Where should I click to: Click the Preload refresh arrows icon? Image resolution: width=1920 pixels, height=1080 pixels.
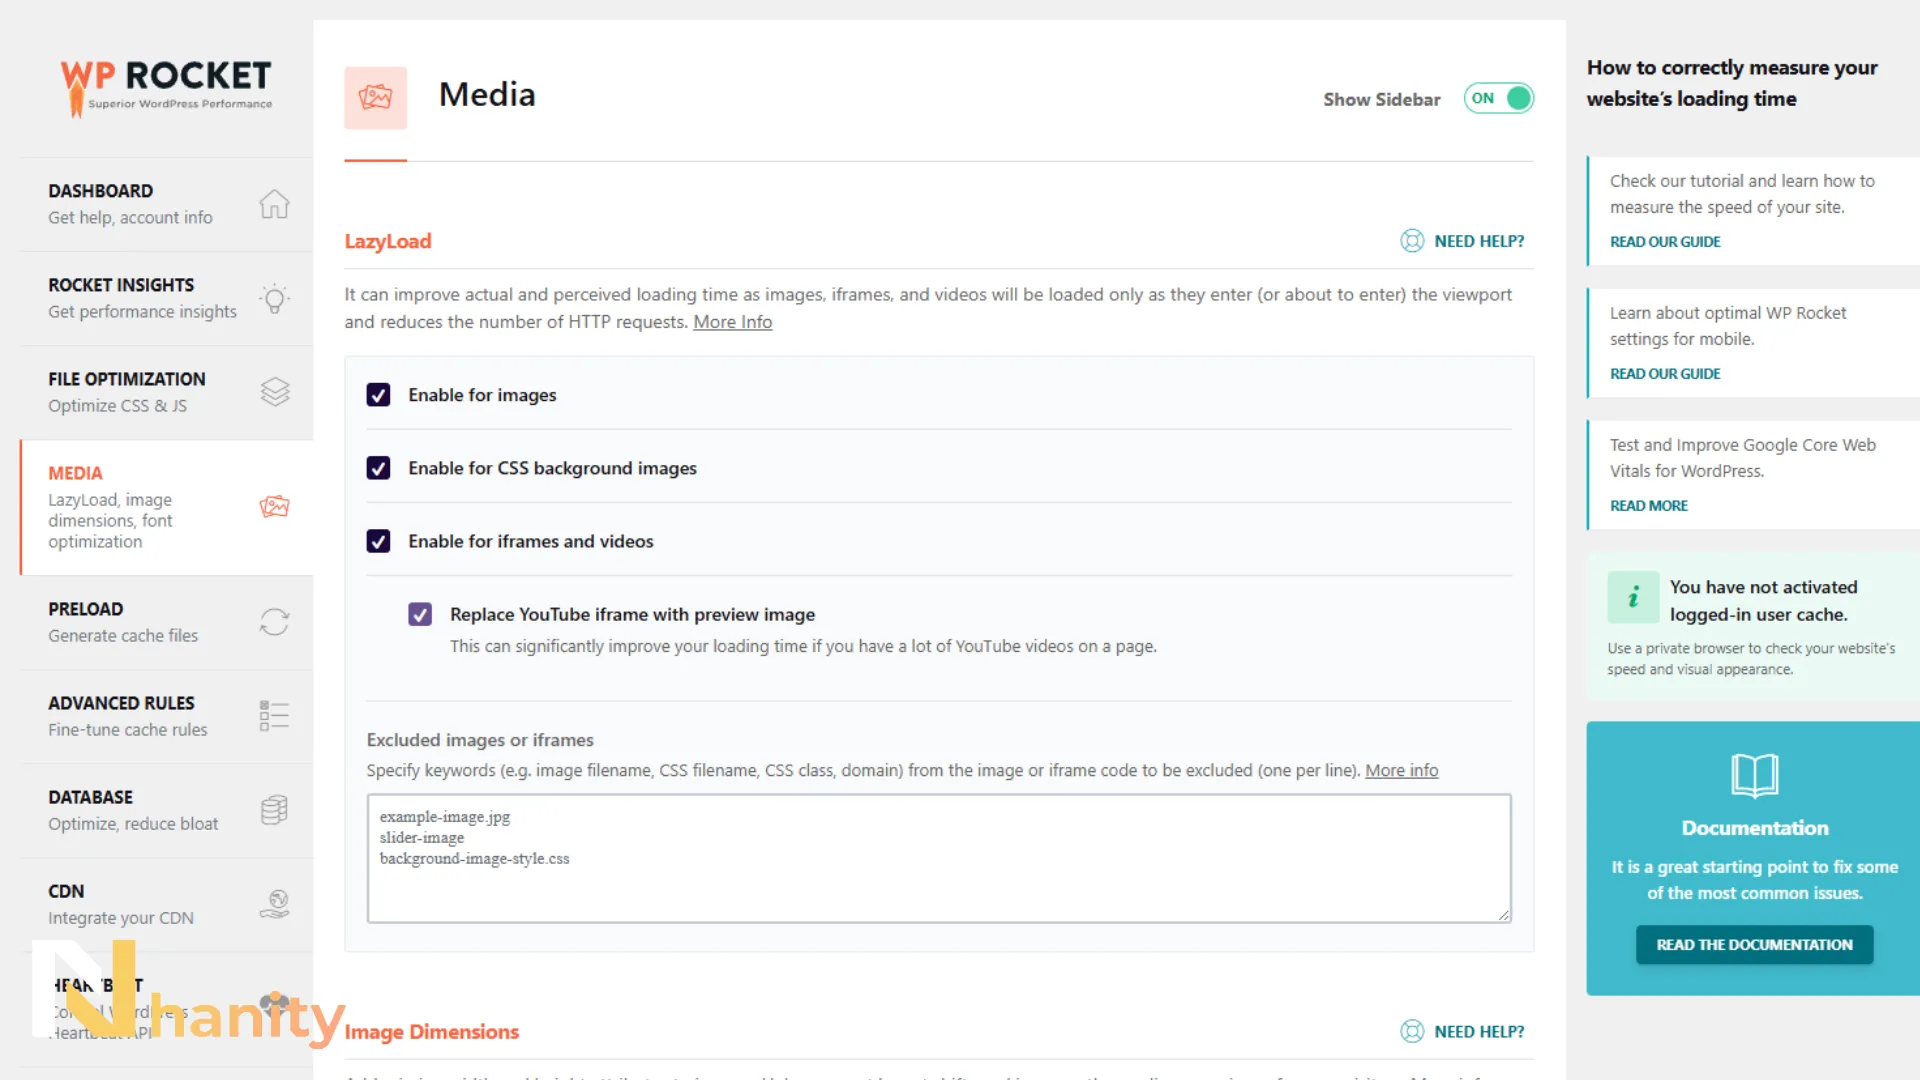pos(274,622)
